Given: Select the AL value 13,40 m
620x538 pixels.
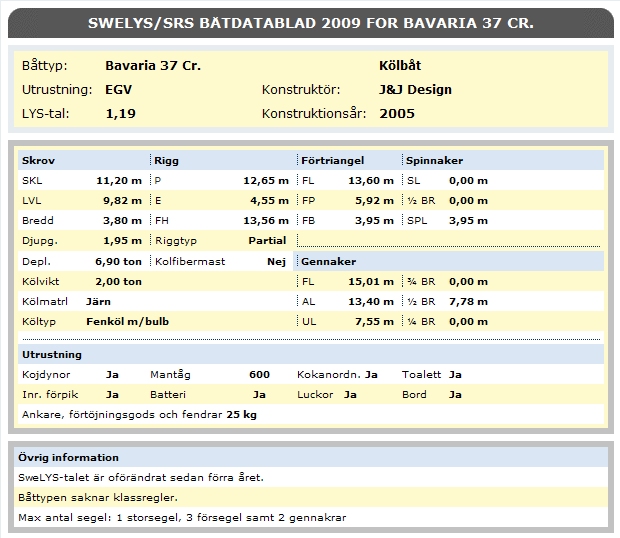Looking at the screenshot, I should pyautogui.click(x=371, y=302).
